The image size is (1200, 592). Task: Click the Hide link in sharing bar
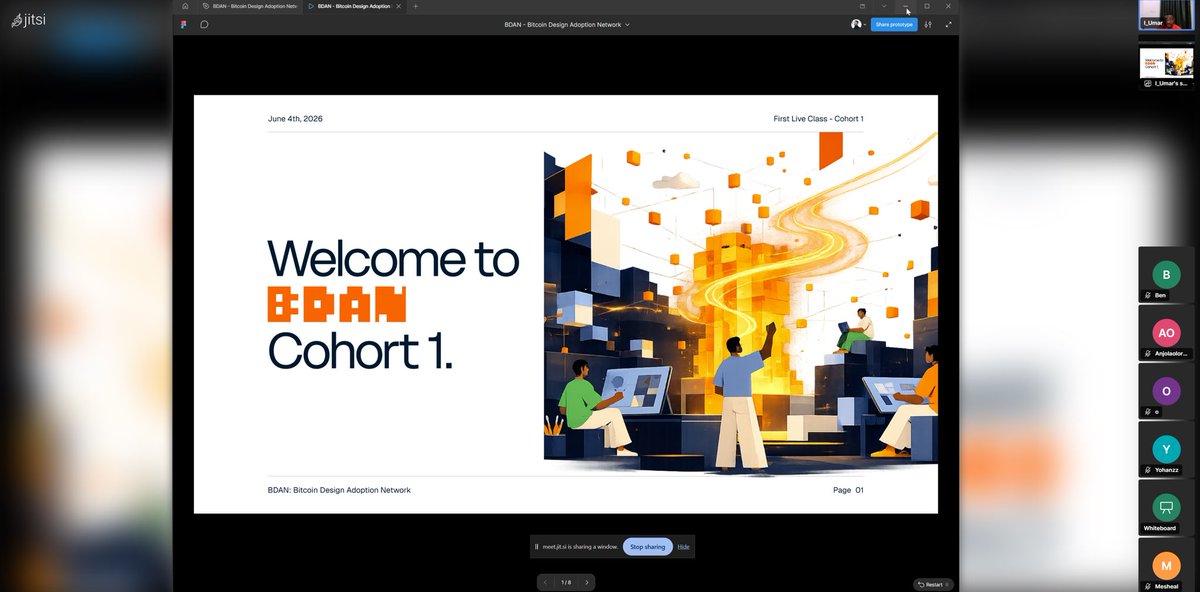coord(683,547)
